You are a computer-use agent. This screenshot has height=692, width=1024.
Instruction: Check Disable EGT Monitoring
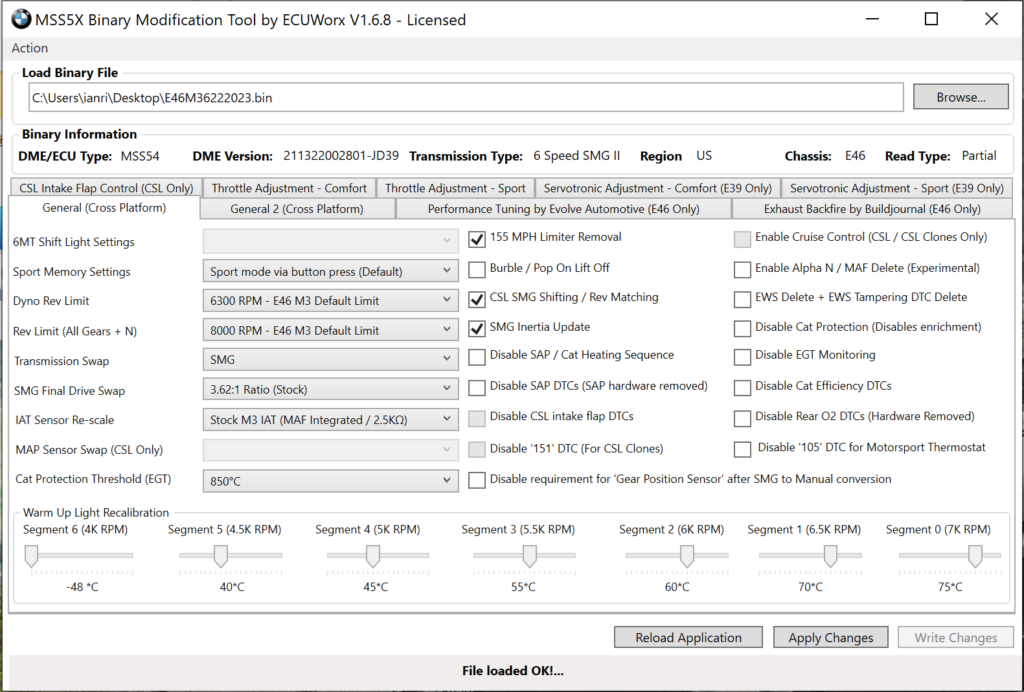click(742, 356)
